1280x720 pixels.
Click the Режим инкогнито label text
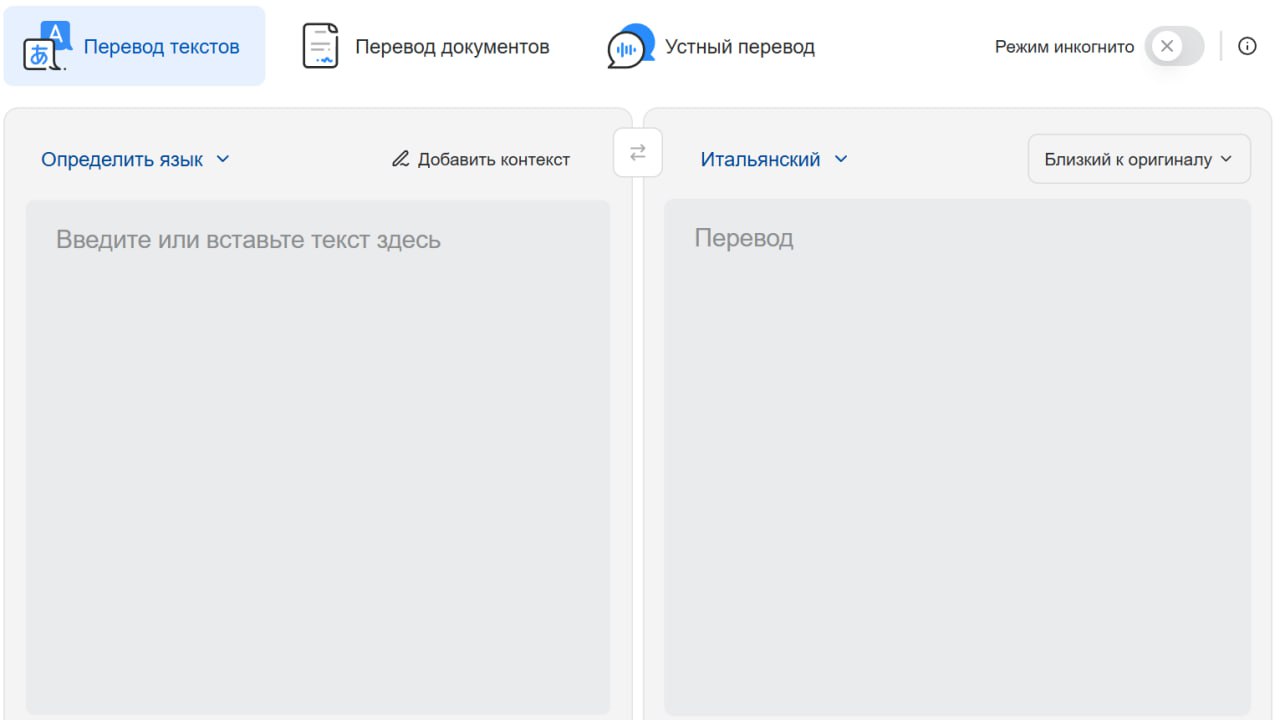(x=1064, y=47)
